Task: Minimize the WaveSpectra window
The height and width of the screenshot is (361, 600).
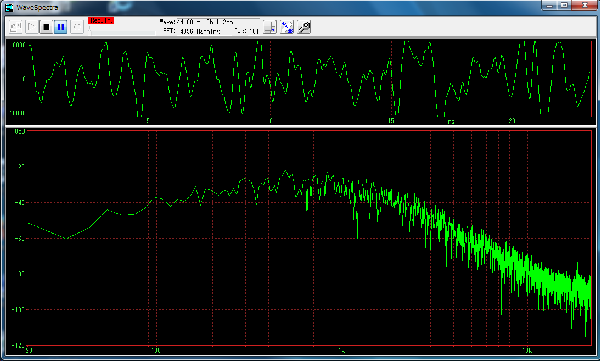Action: tap(550, 5)
